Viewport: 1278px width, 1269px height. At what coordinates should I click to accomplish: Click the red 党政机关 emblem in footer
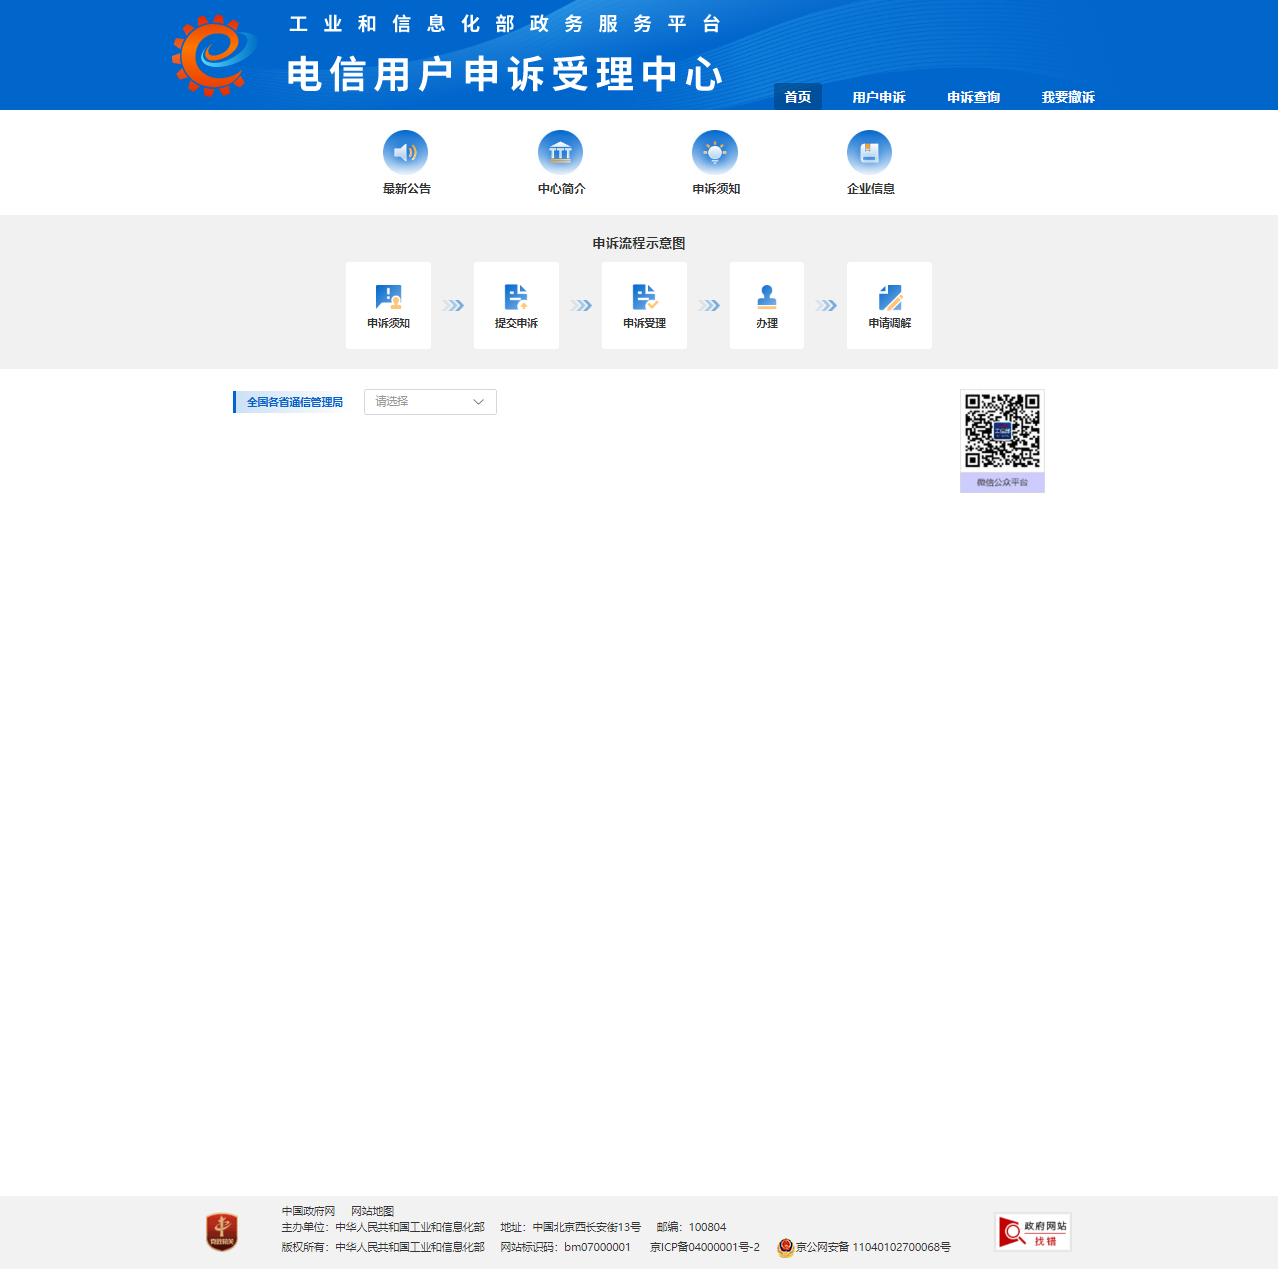[x=221, y=1232]
